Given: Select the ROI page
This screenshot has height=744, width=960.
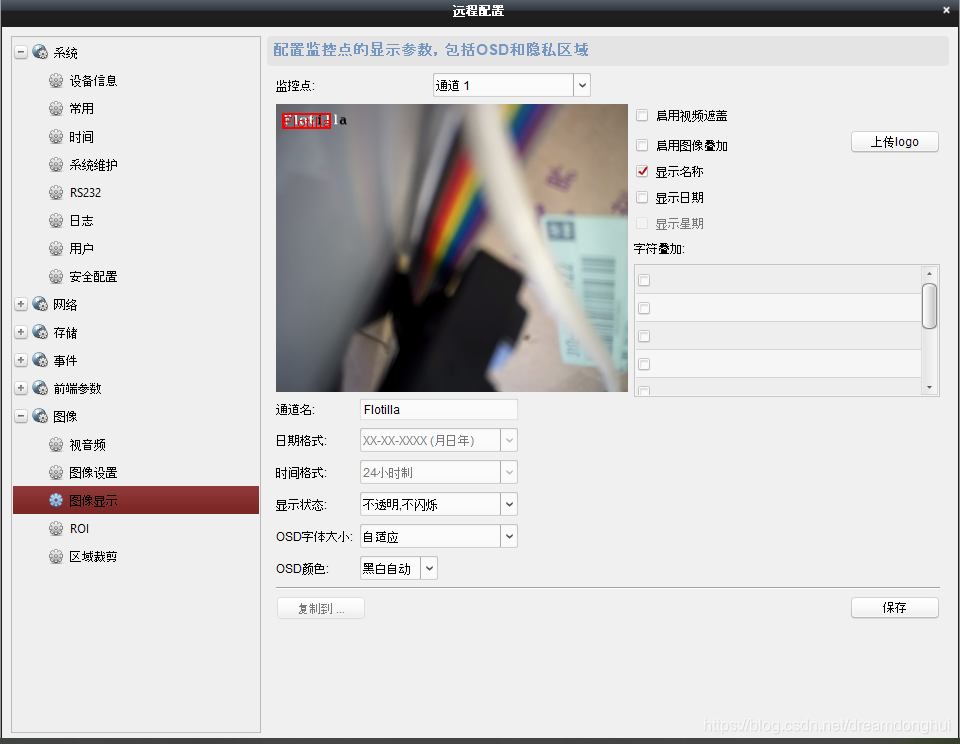Looking at the screenshot, I should tap(79, 528).
